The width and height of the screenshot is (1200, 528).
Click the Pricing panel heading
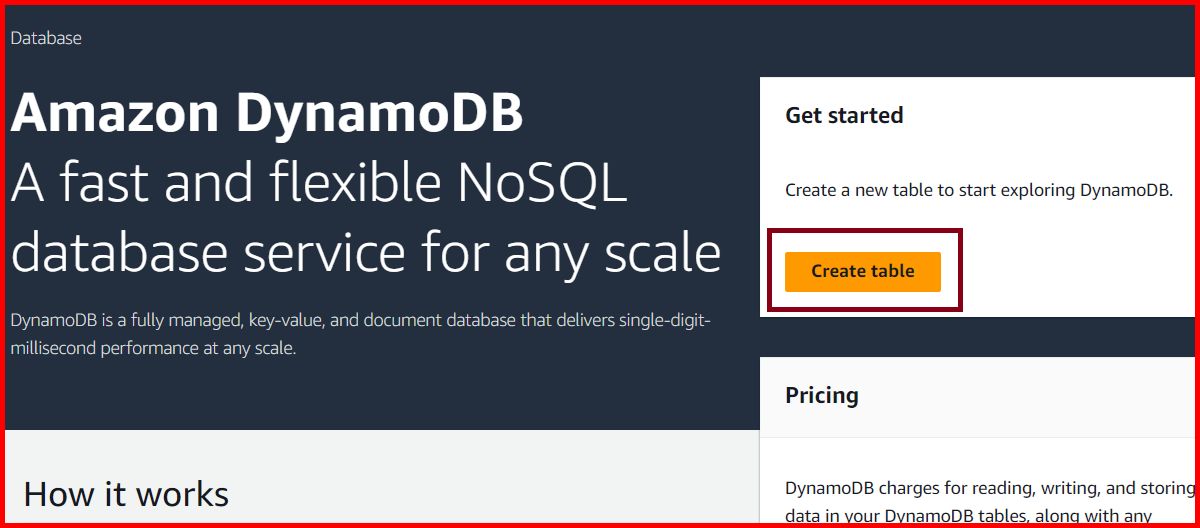[821, 395]
